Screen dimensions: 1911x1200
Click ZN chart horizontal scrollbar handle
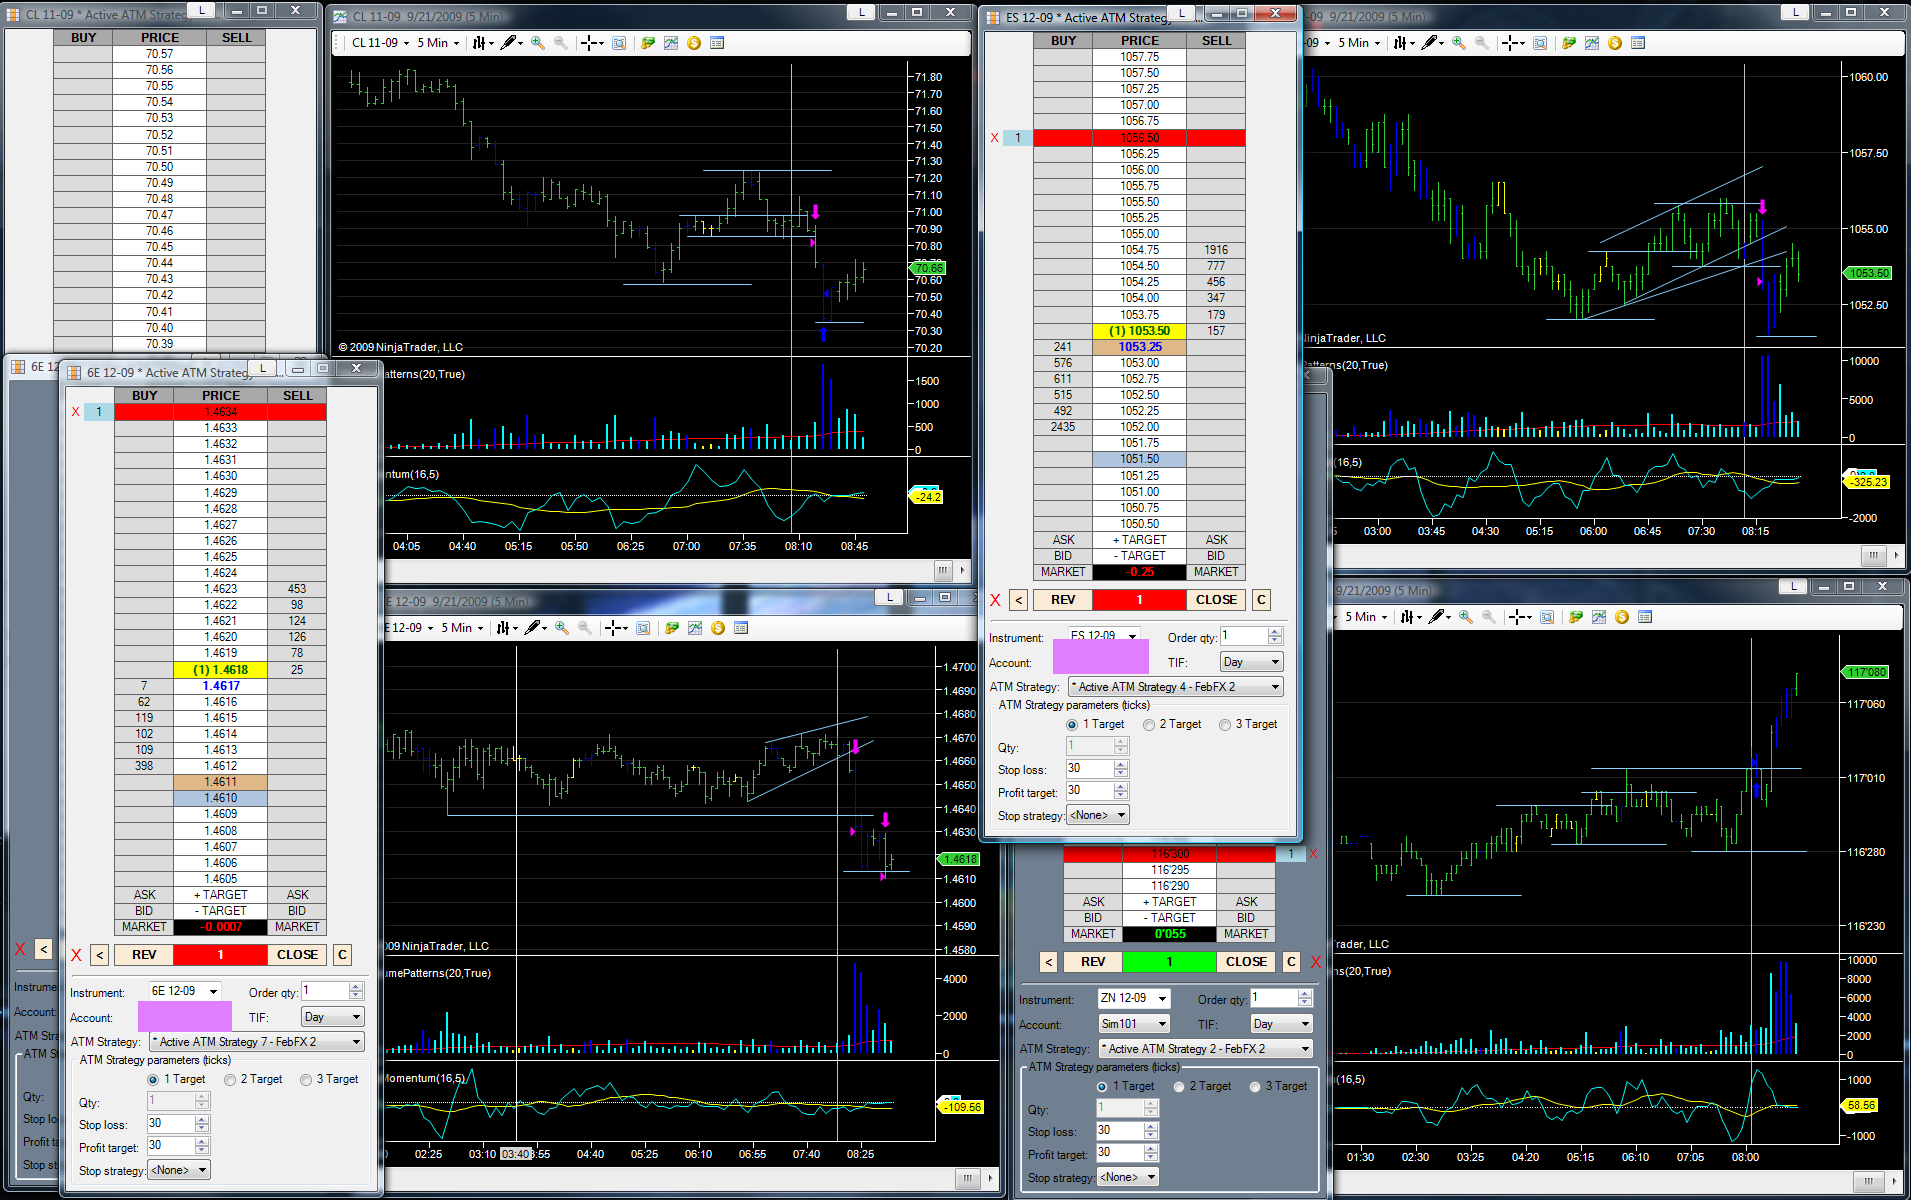tap(1868, 1181)
